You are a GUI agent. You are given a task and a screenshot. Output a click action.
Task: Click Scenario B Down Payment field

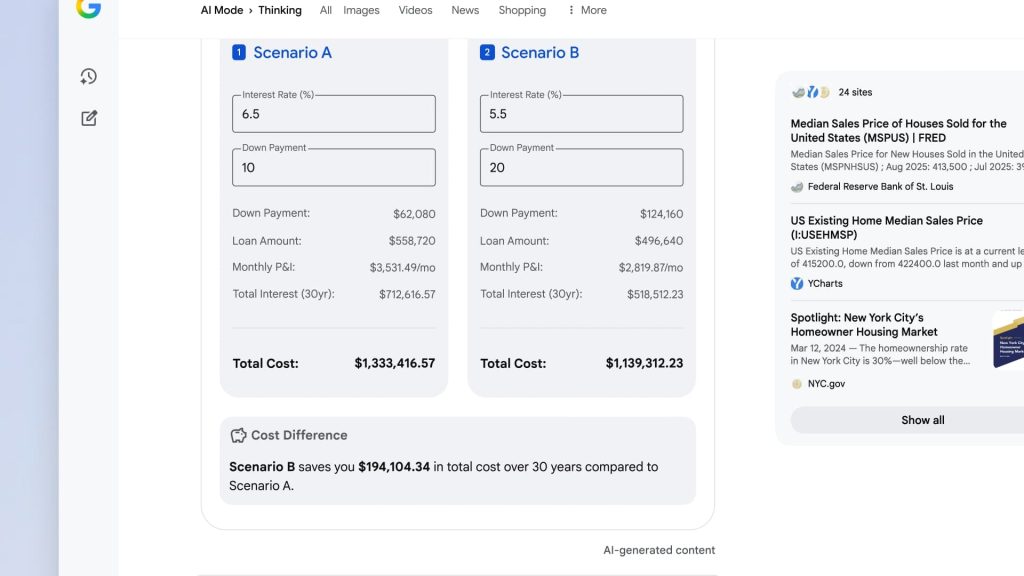(581, 168)
